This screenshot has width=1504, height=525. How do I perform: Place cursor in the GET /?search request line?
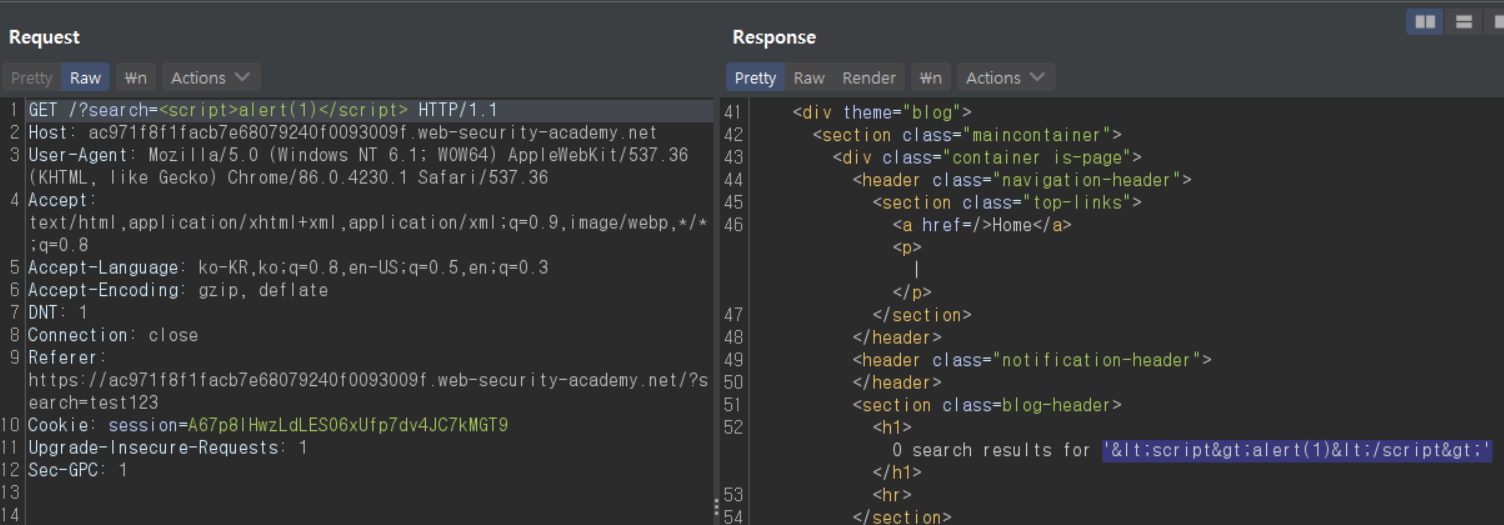pos(262,110)
